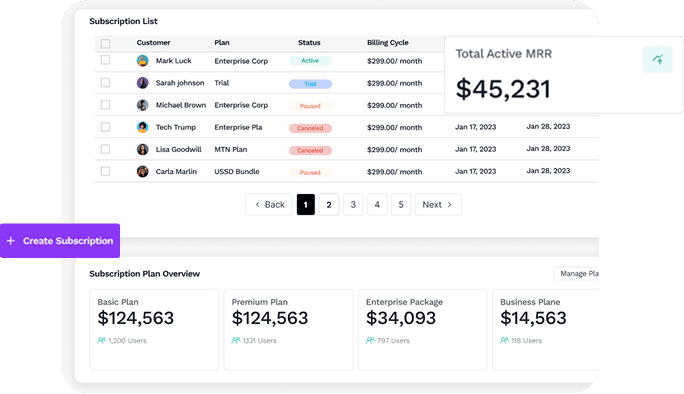
Task: Click the Subscription Plan Overview heading
Action: coord(144,274)
